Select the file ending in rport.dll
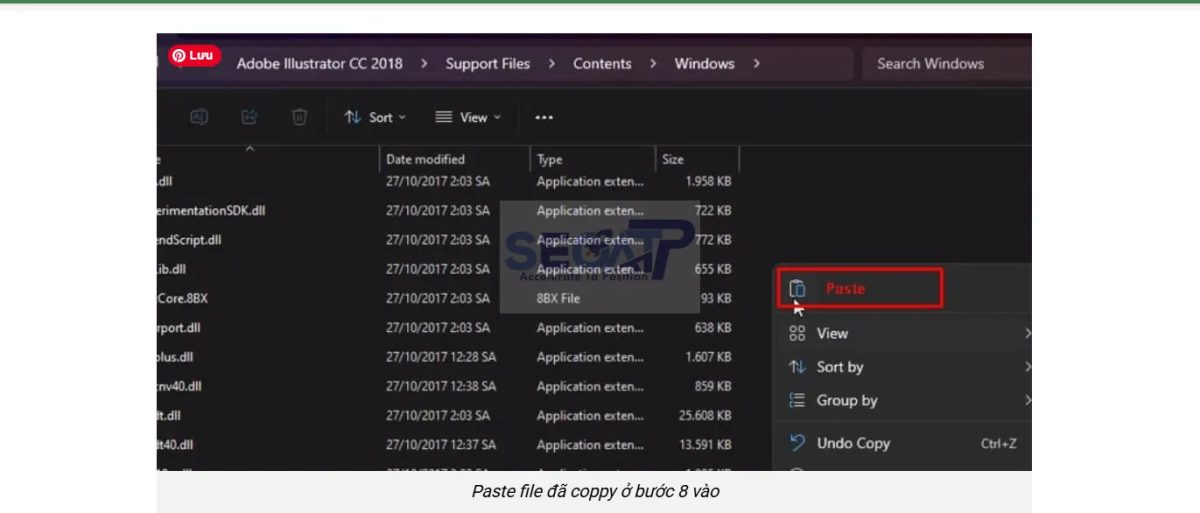1200x513 pixels. coord(179,327)
